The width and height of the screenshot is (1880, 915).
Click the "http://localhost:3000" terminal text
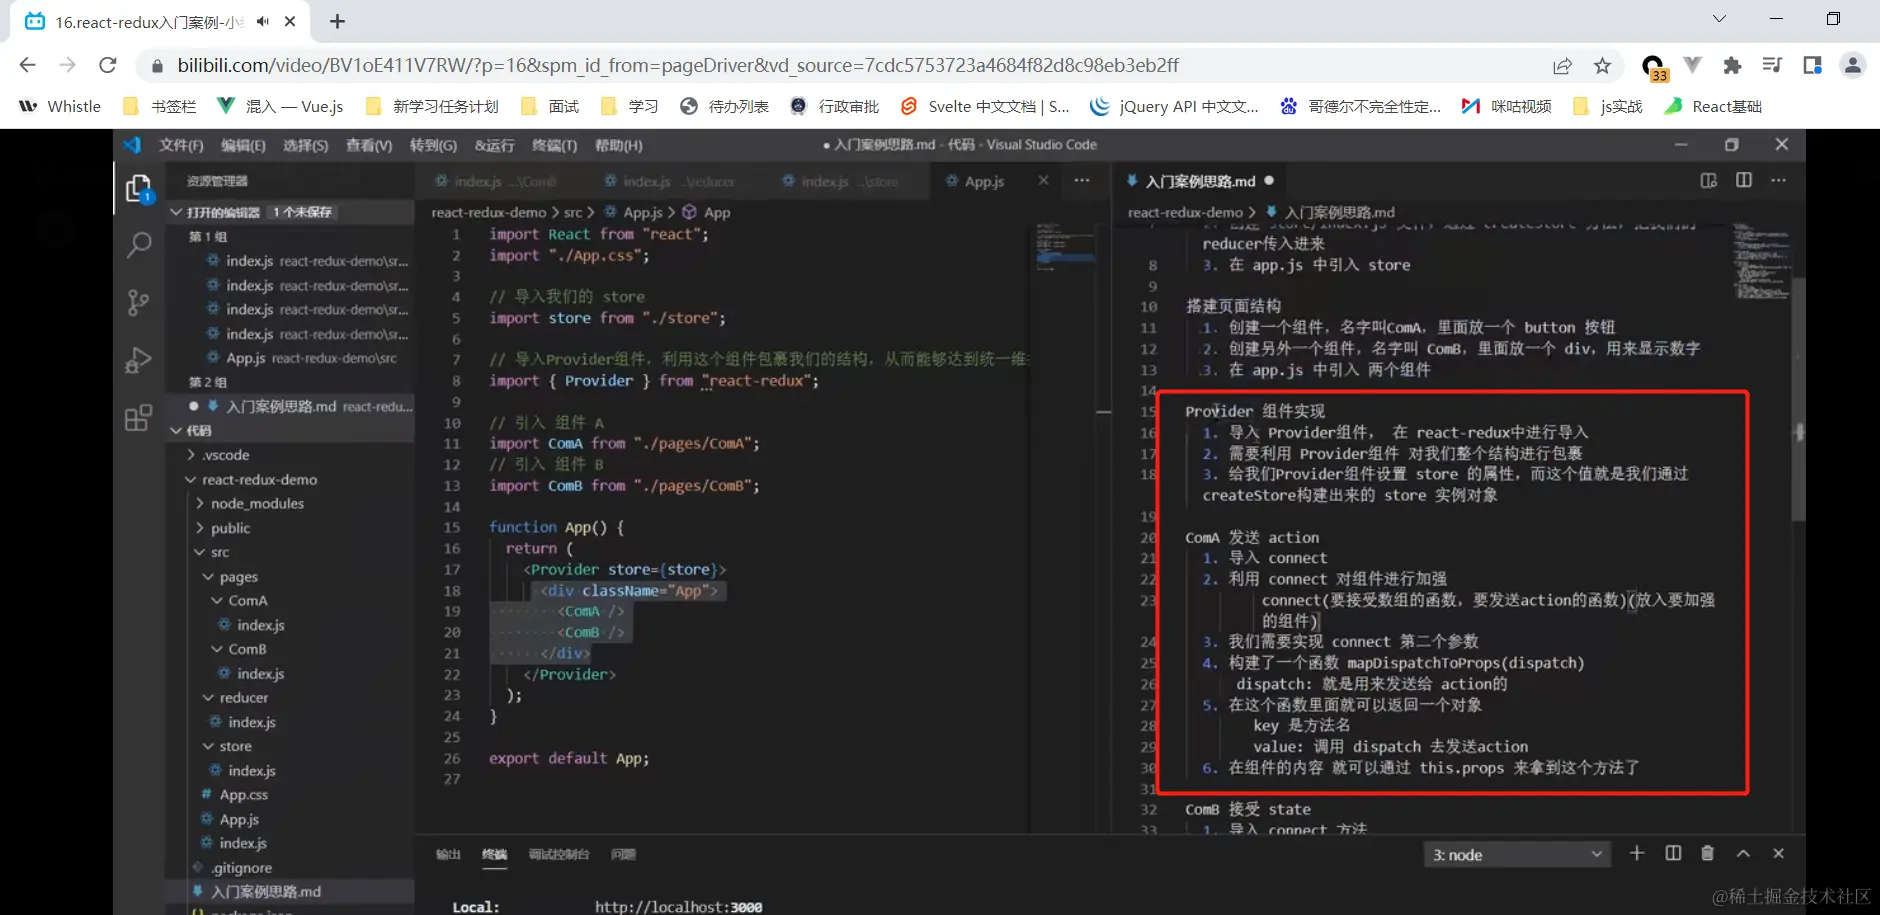[x=678, y=907]
